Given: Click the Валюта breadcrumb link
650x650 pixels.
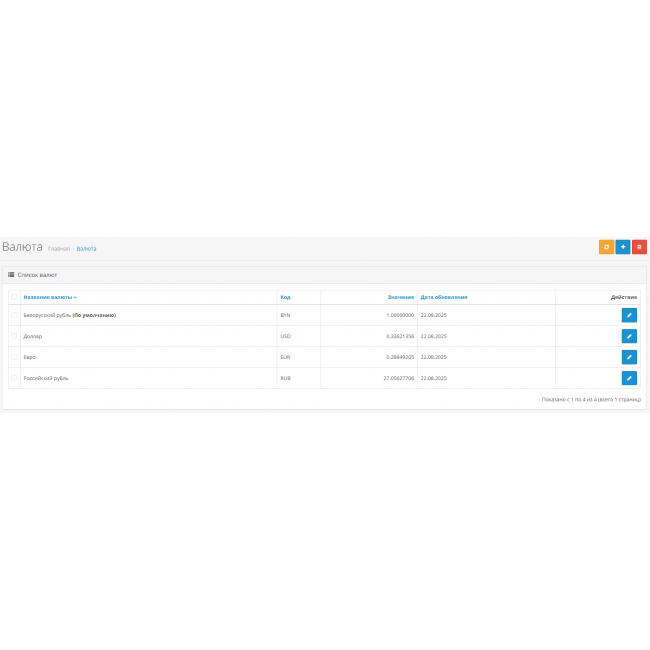Looking at the screenshot, I should 87,248.
